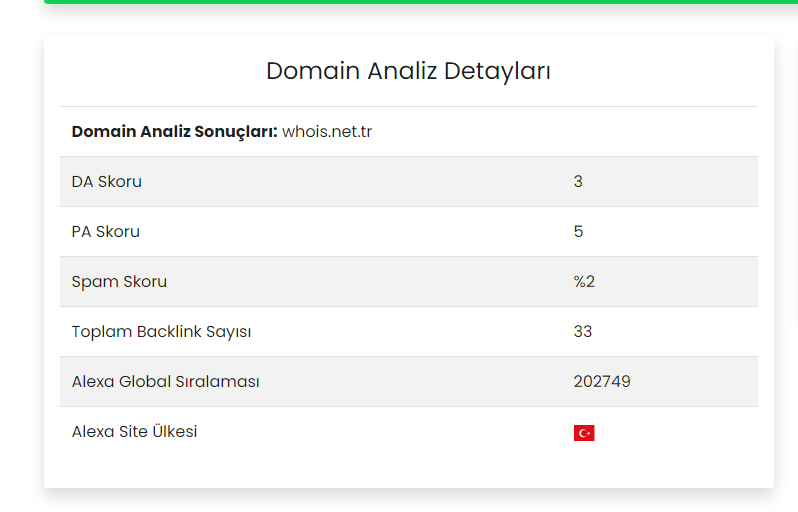Click the DA Skoru row label
798x512 pixels.
point(107,182)
